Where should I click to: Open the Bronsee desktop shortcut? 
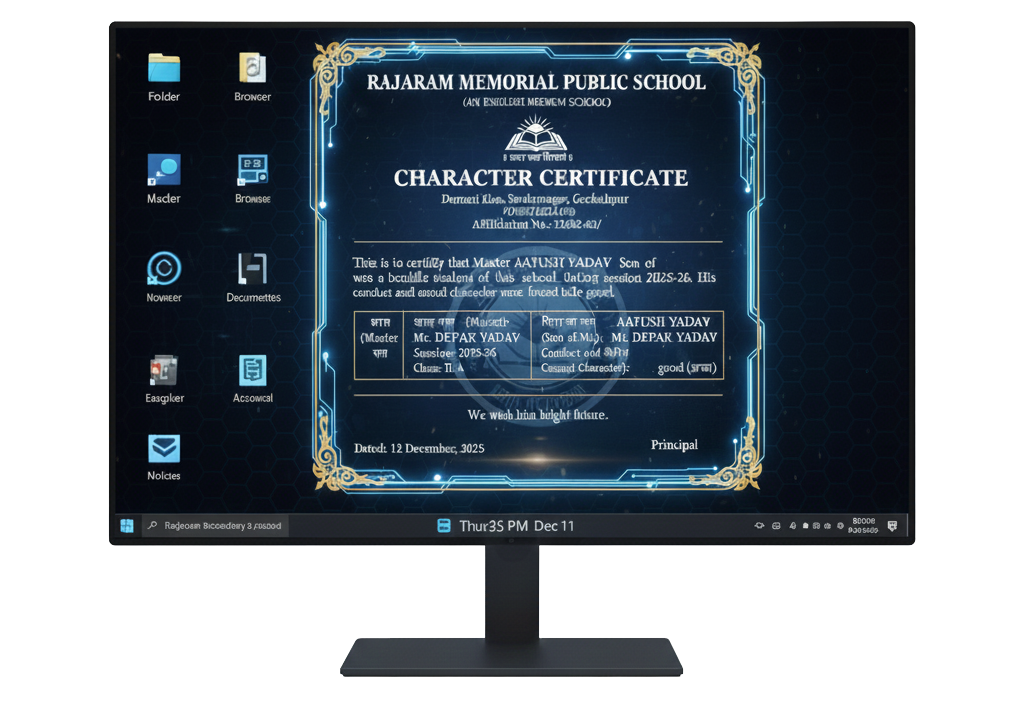coord(252,169)
